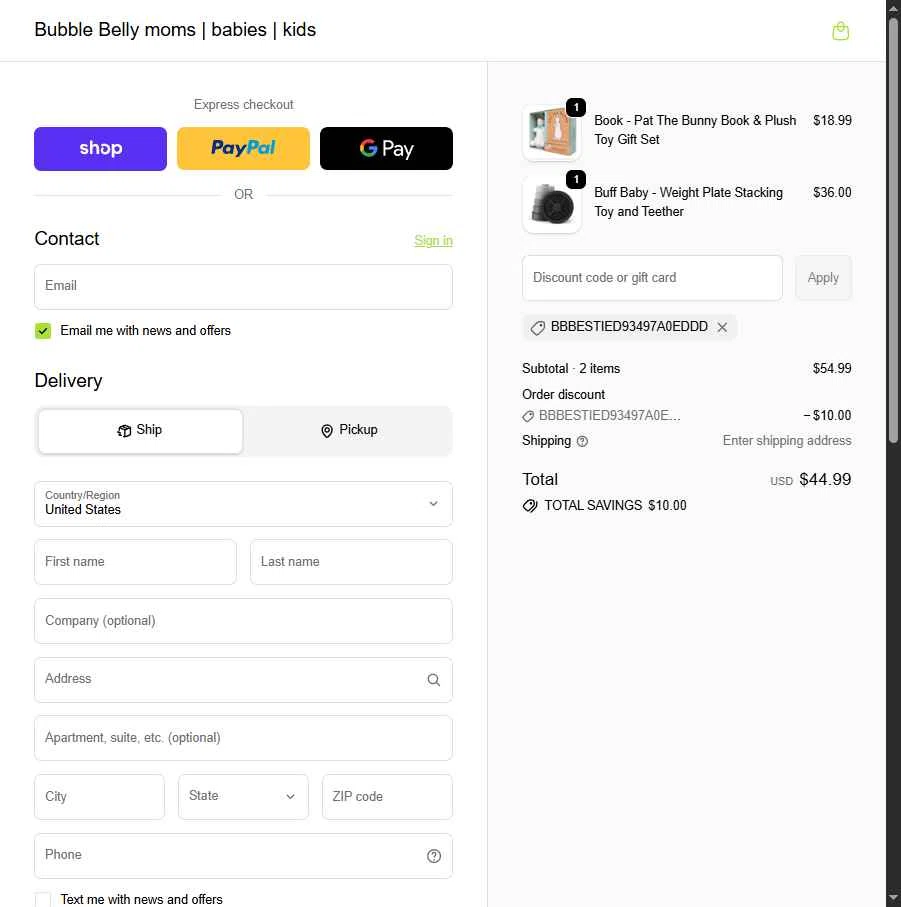Click the phone field help icon
This screenshot has width=901, height=907.
coord(434,856)
